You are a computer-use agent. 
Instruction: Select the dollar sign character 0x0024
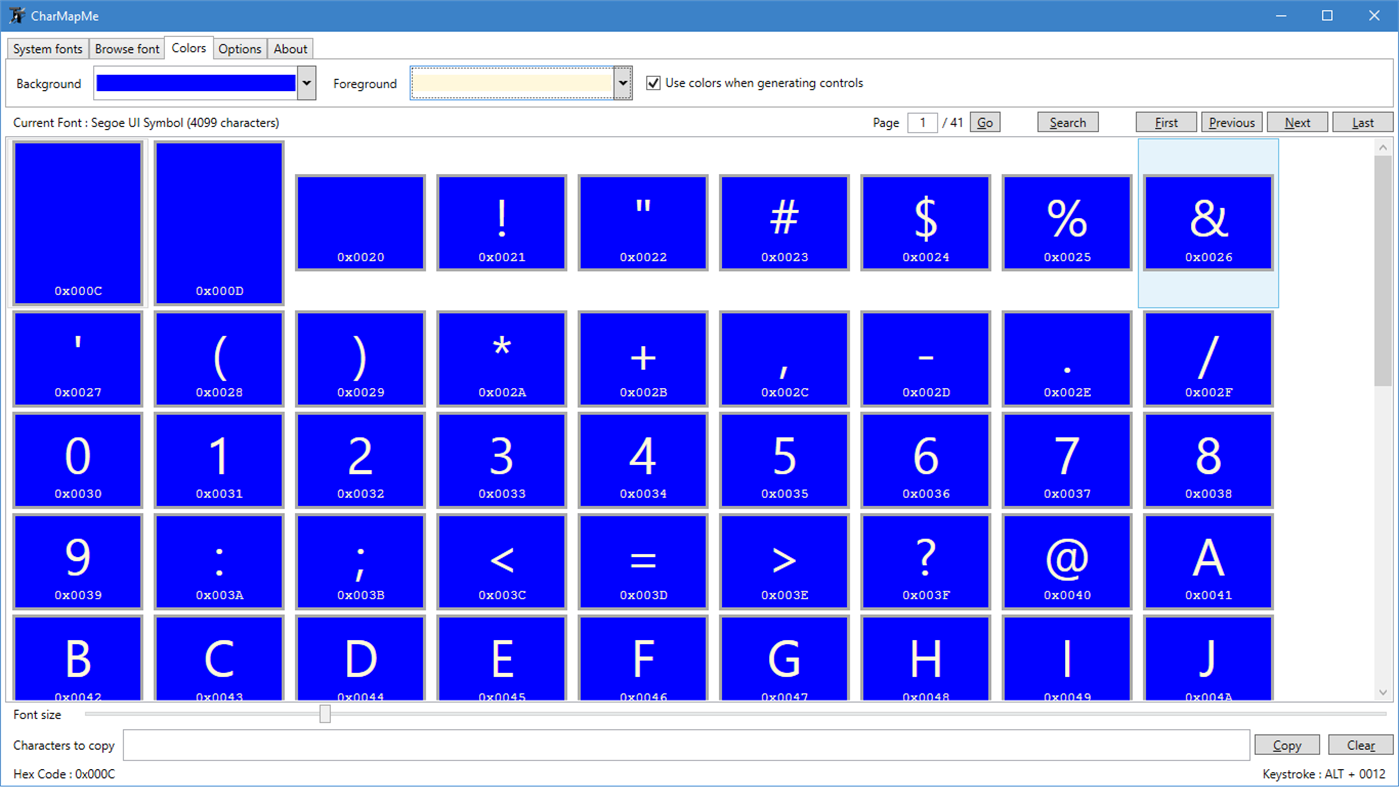click(925, 222)
